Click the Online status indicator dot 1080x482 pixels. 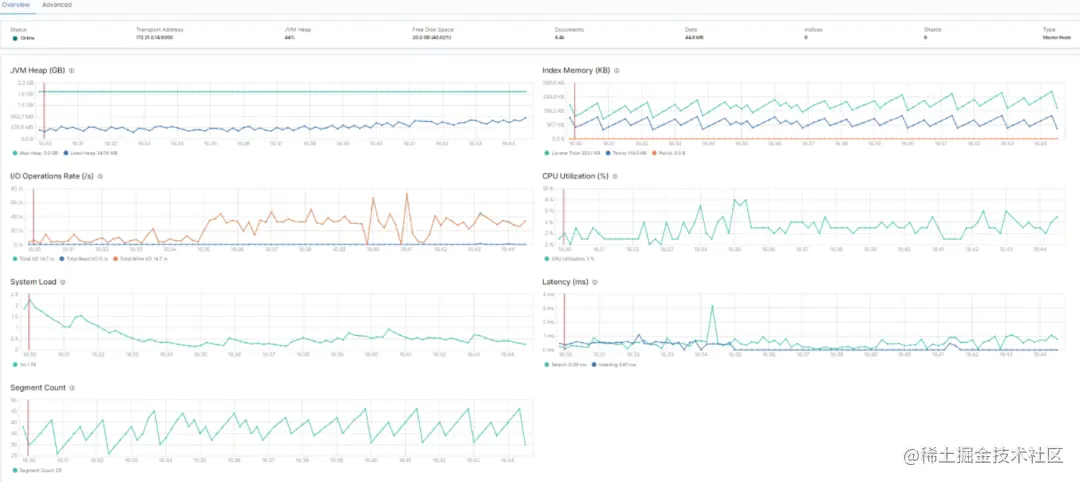click(x=14, y=38)
